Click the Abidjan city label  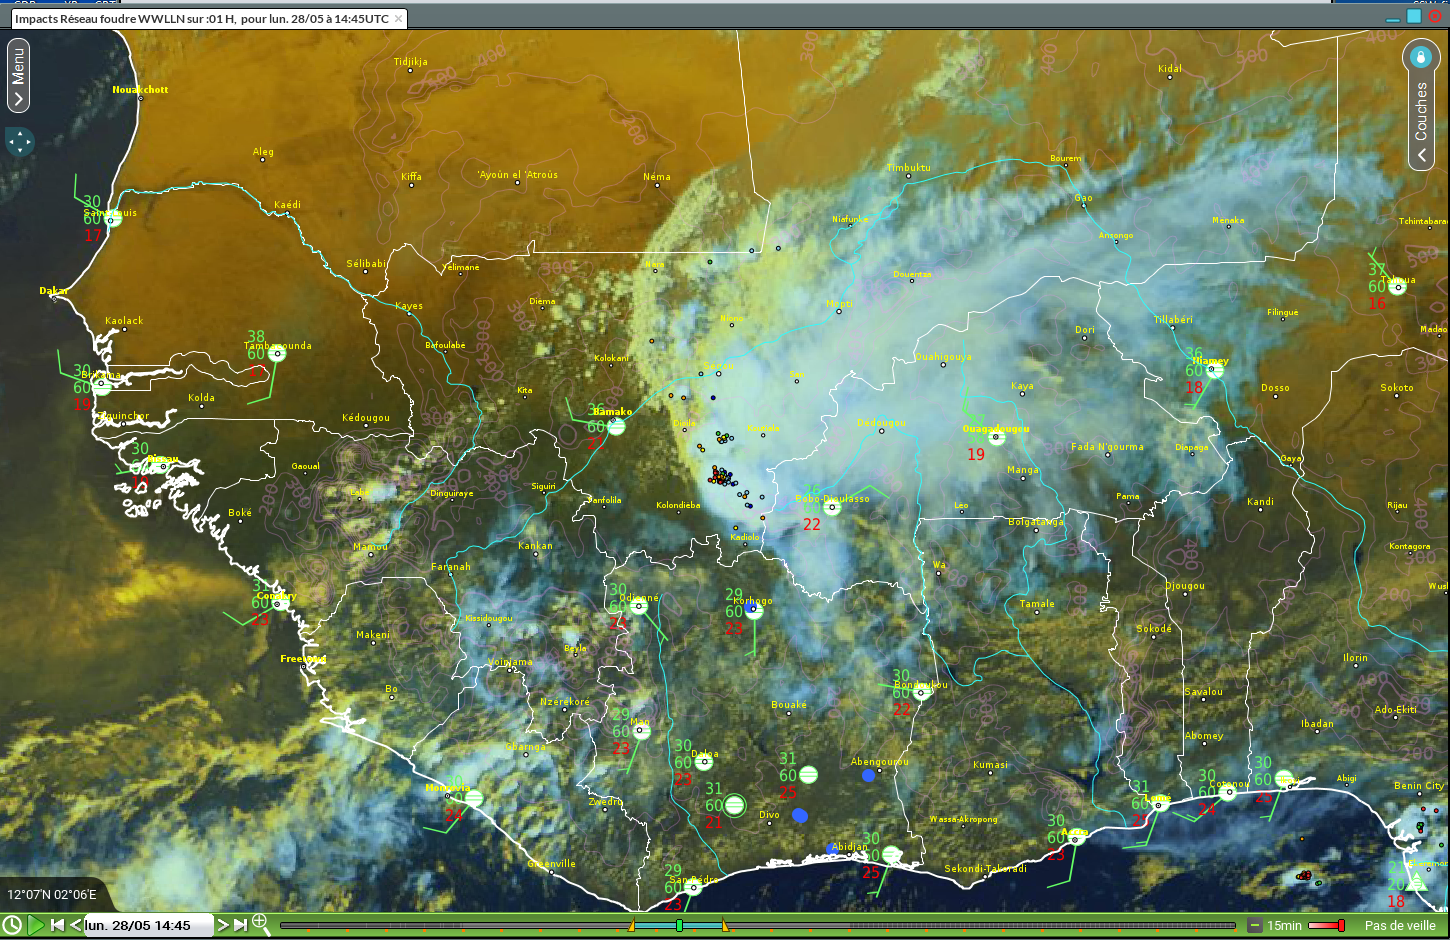[850, 847]
